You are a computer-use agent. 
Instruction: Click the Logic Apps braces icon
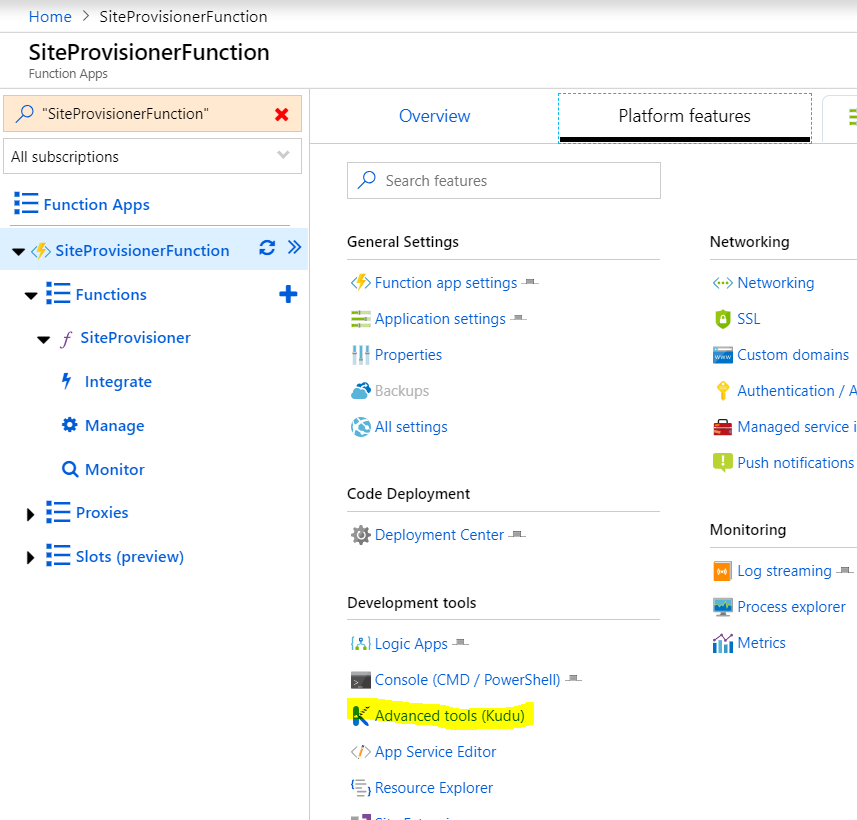click(361, 643)
